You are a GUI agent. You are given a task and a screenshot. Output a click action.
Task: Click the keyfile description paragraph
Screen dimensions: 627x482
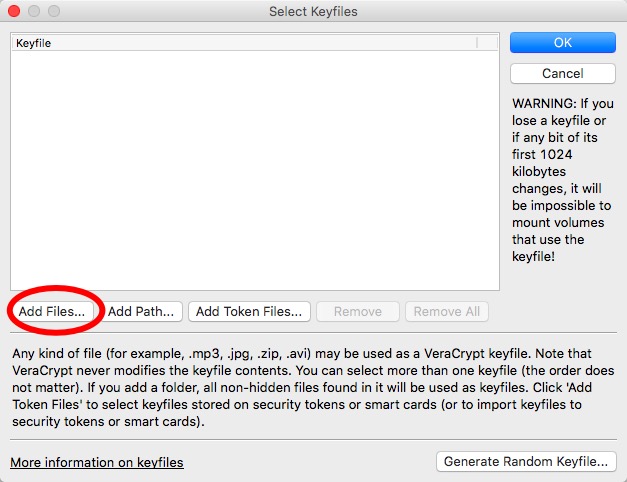[310, 389]
